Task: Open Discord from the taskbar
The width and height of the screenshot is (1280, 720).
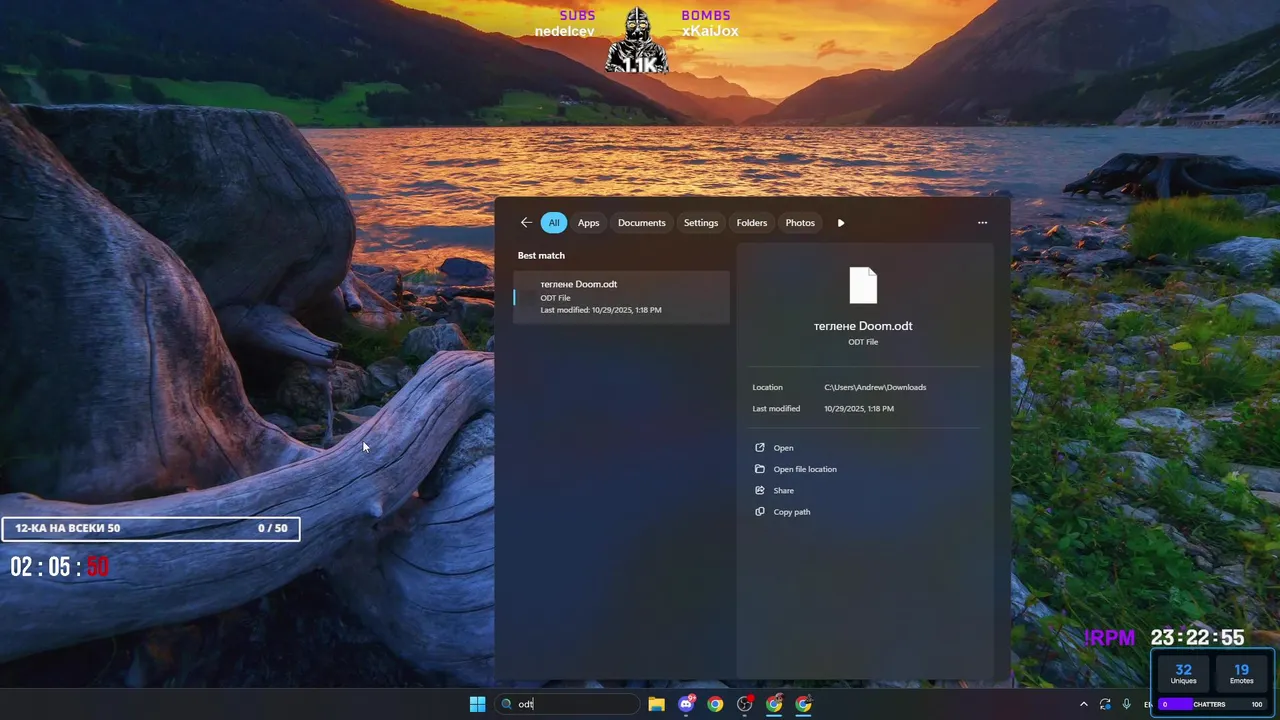Action: [686, 704]
